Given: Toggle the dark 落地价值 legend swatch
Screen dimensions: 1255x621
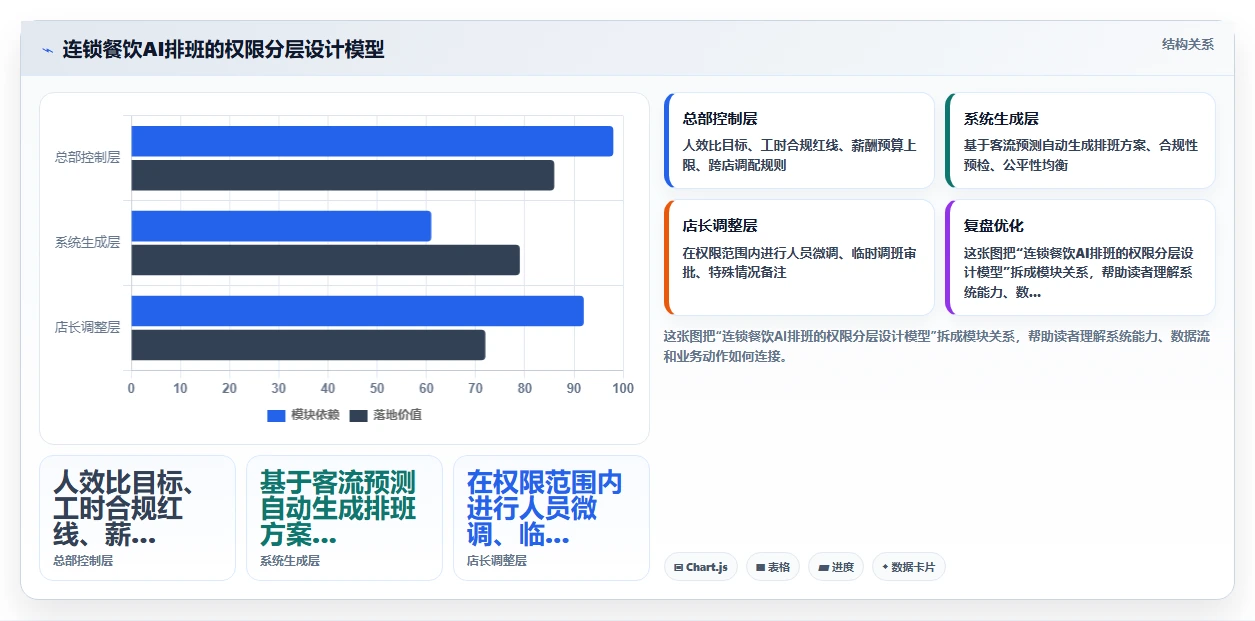Looking at the screenshot, I should [359, 415].
